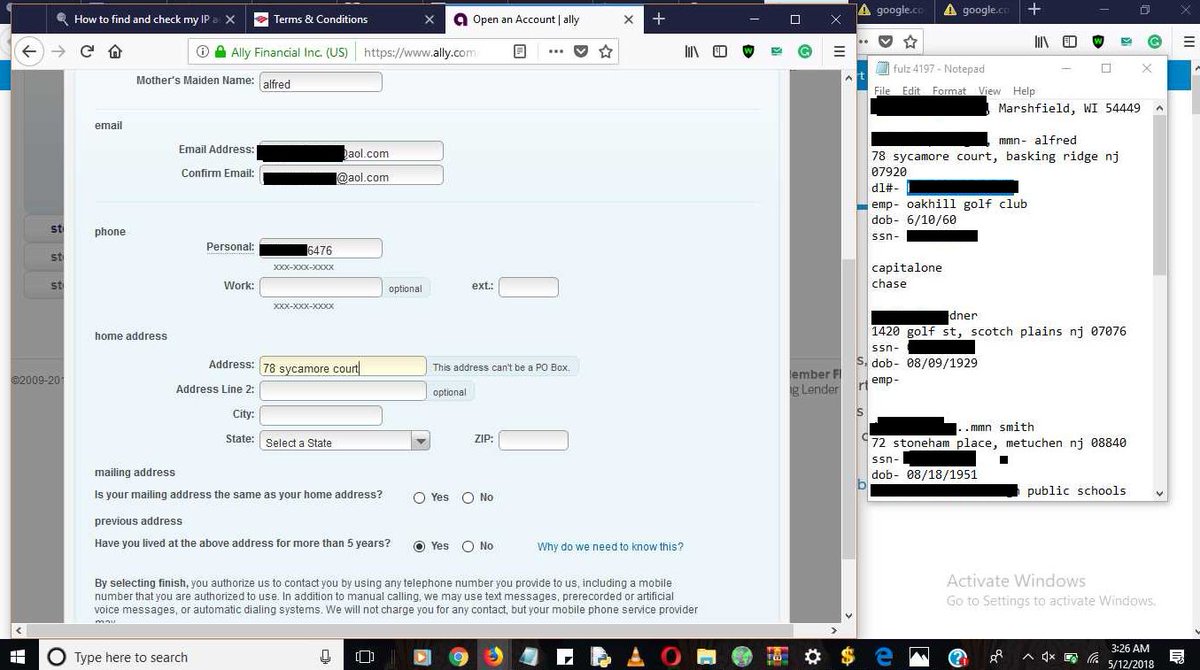Open File Explorer from the taskbar
The height and width of the screenshot is (670, 1200).
click(706, 657)
